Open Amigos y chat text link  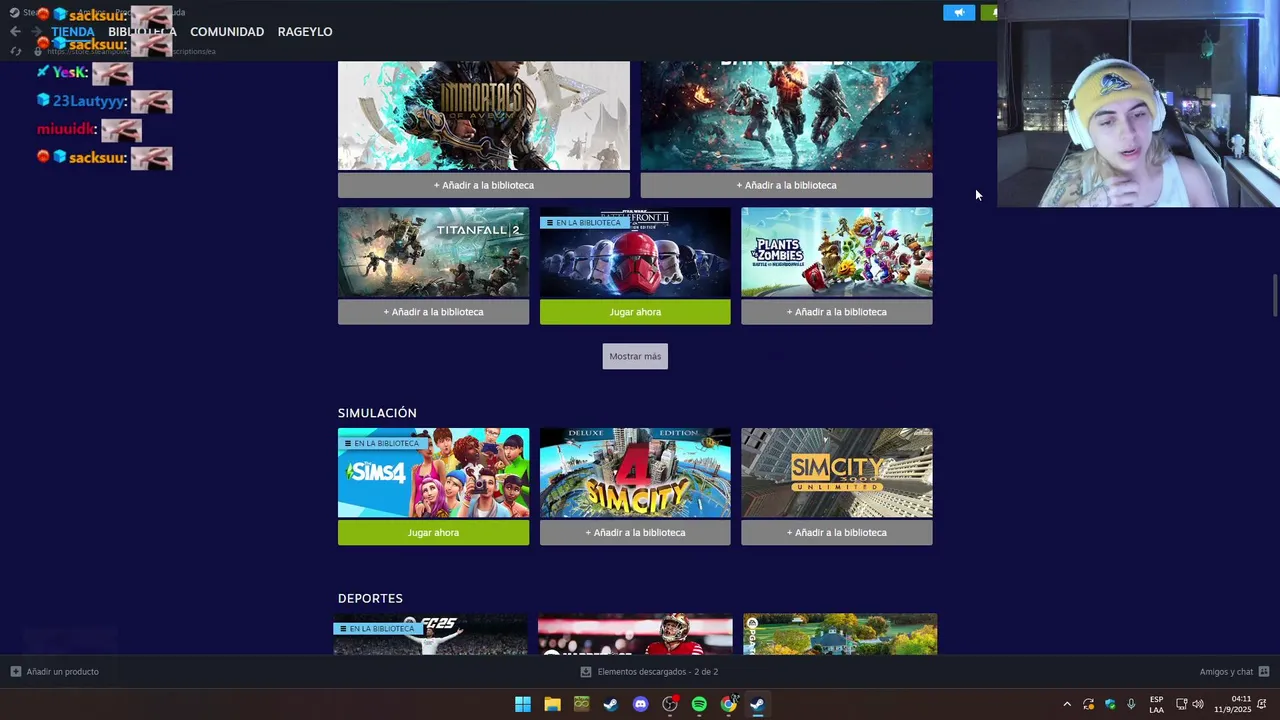point(1226,672)
